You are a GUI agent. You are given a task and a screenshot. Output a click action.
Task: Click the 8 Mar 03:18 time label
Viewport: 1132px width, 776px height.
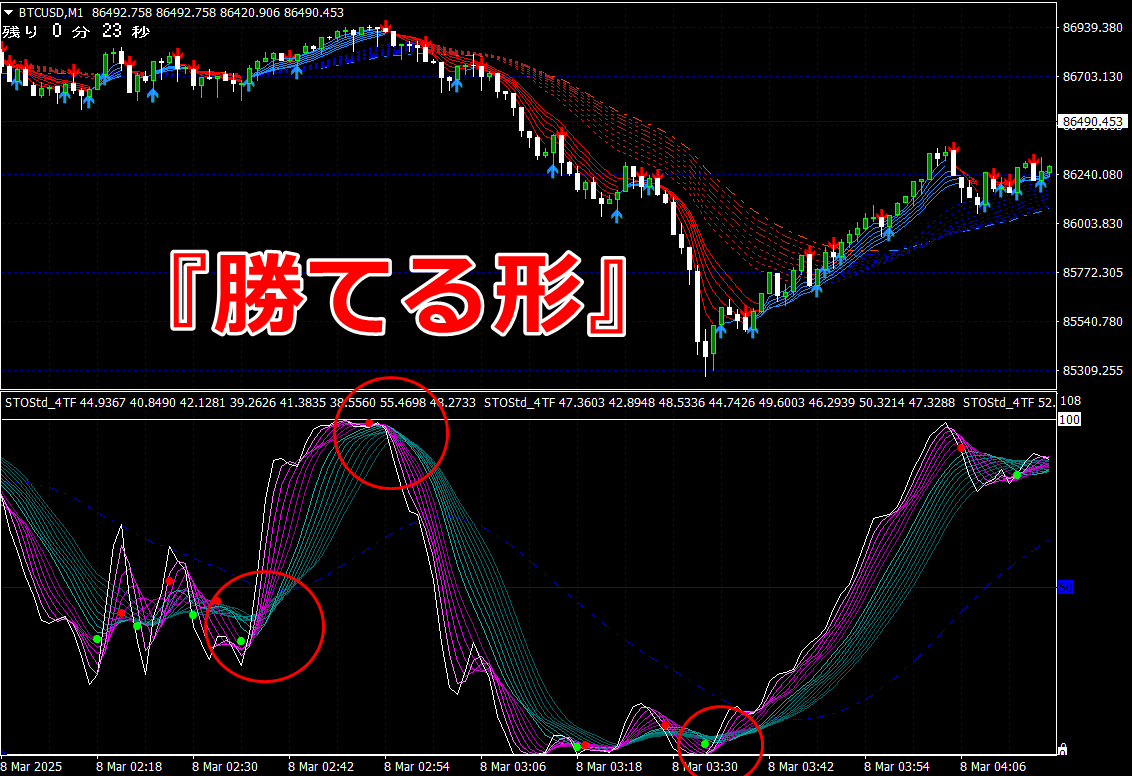(609, 767)
